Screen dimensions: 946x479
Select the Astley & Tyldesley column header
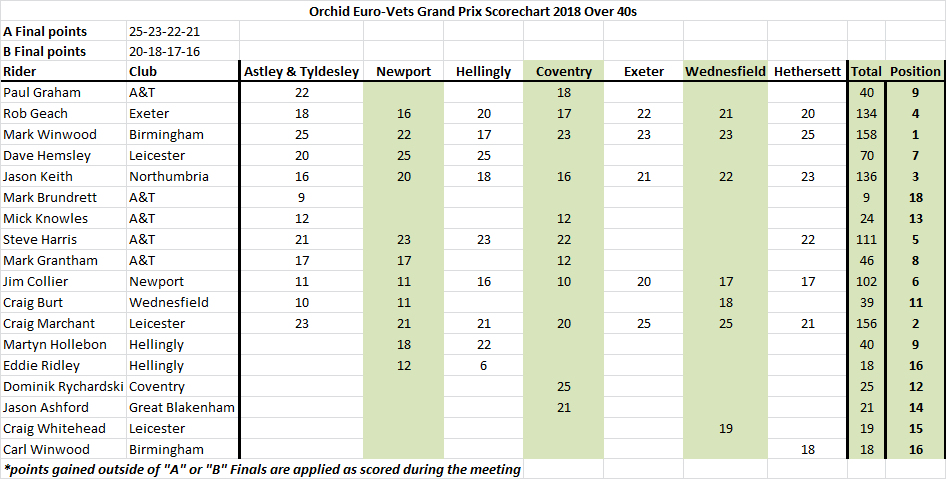point(301,72)
